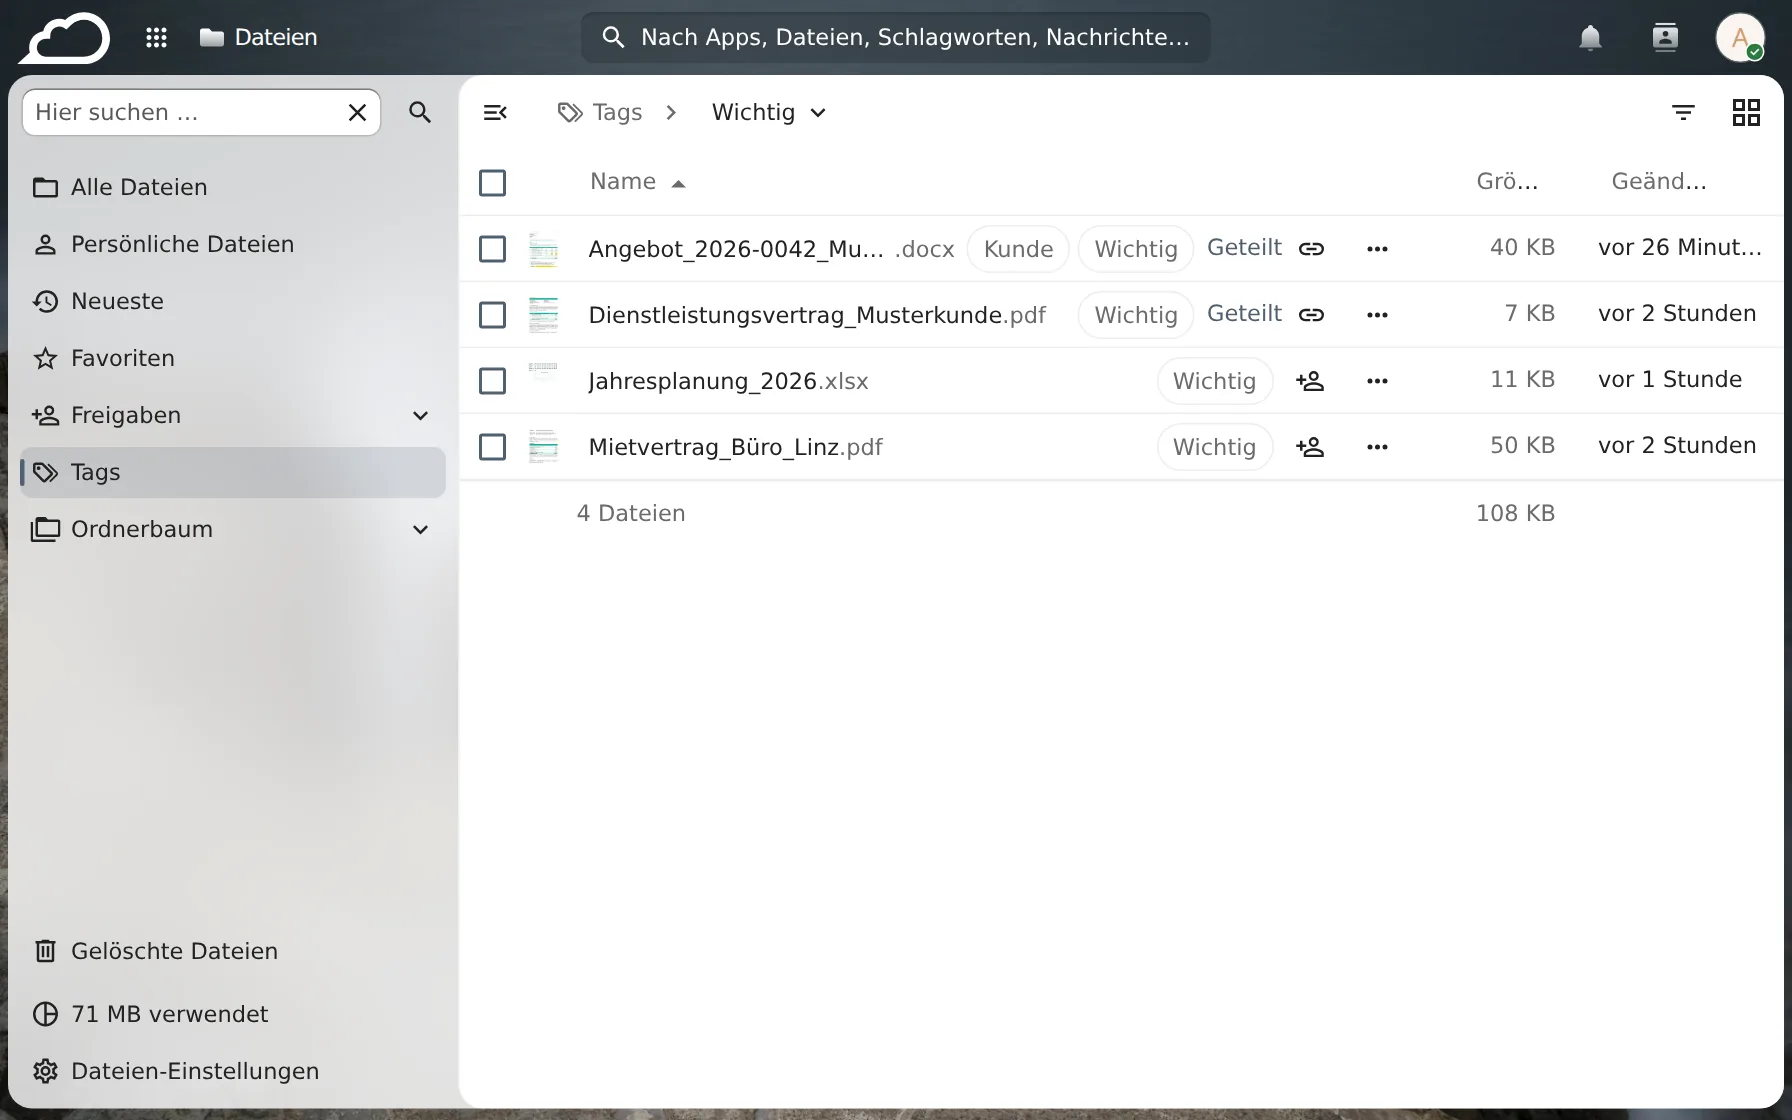Select the Dienstleistungsvertrag_Musterkunde.pdf checkbox

click(492, 315)
